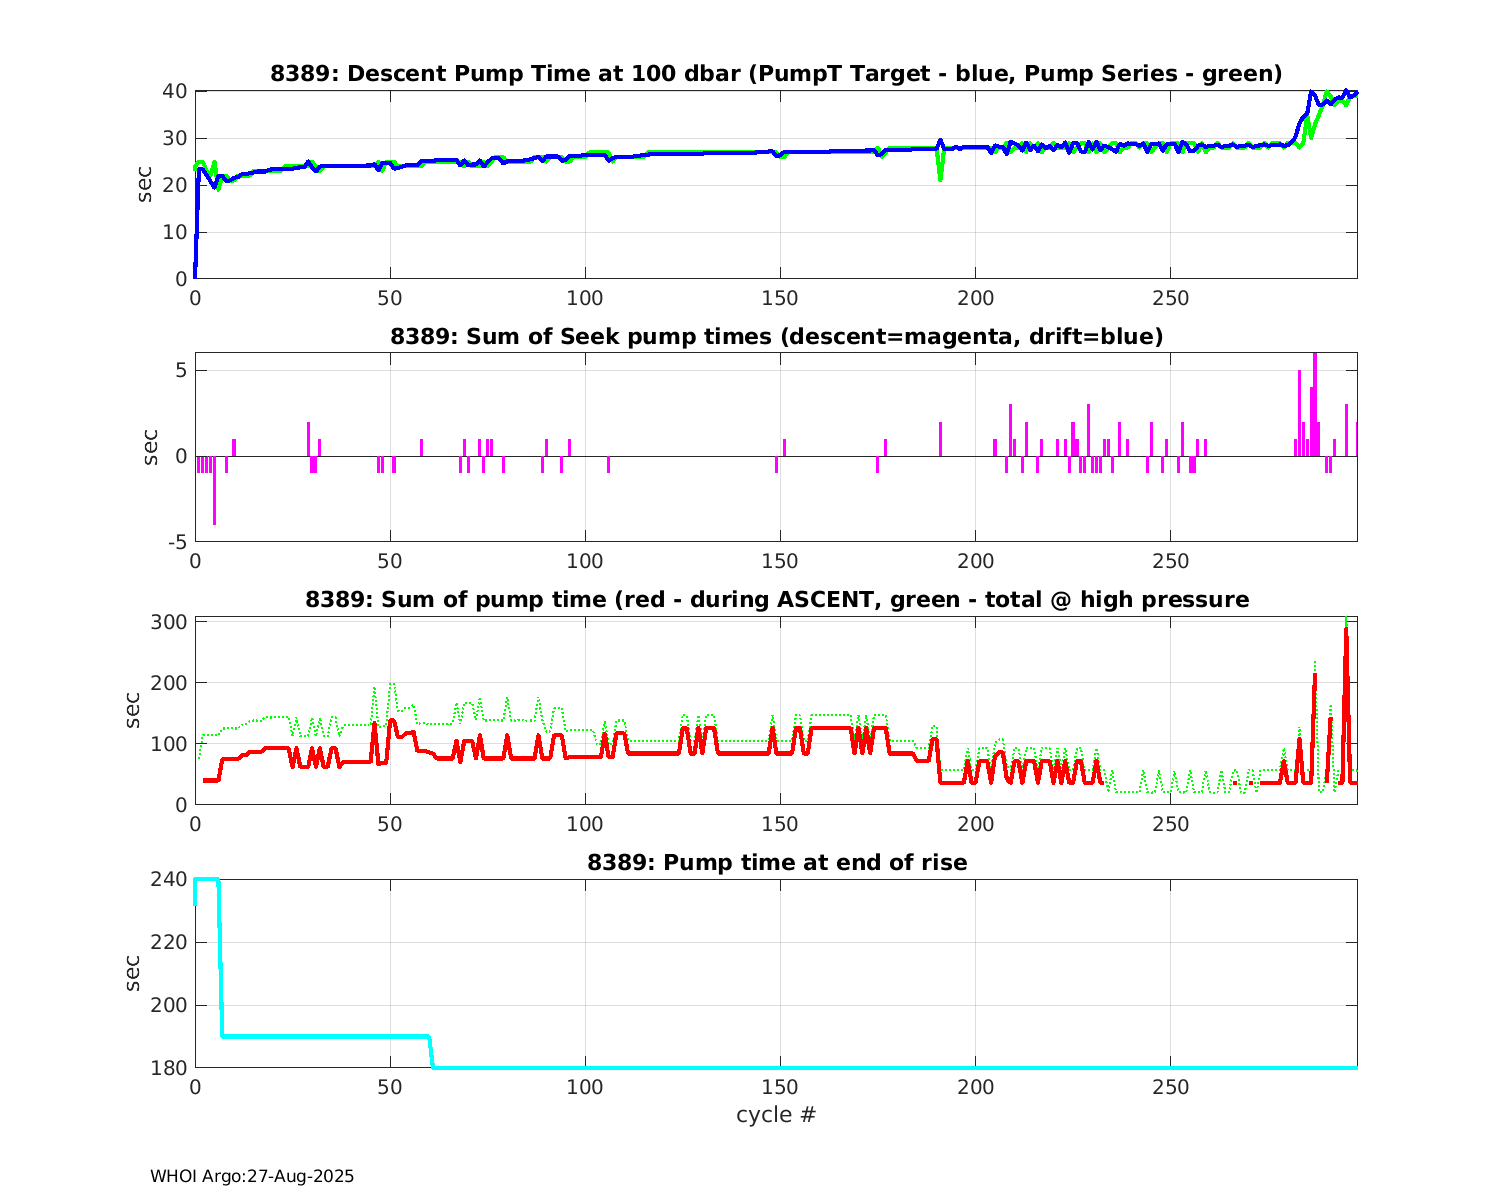The height and width of the screenshot is (1200, 1500).
Task: Click the Sum of Seek pump times title
Action: [x=776, y=337]
